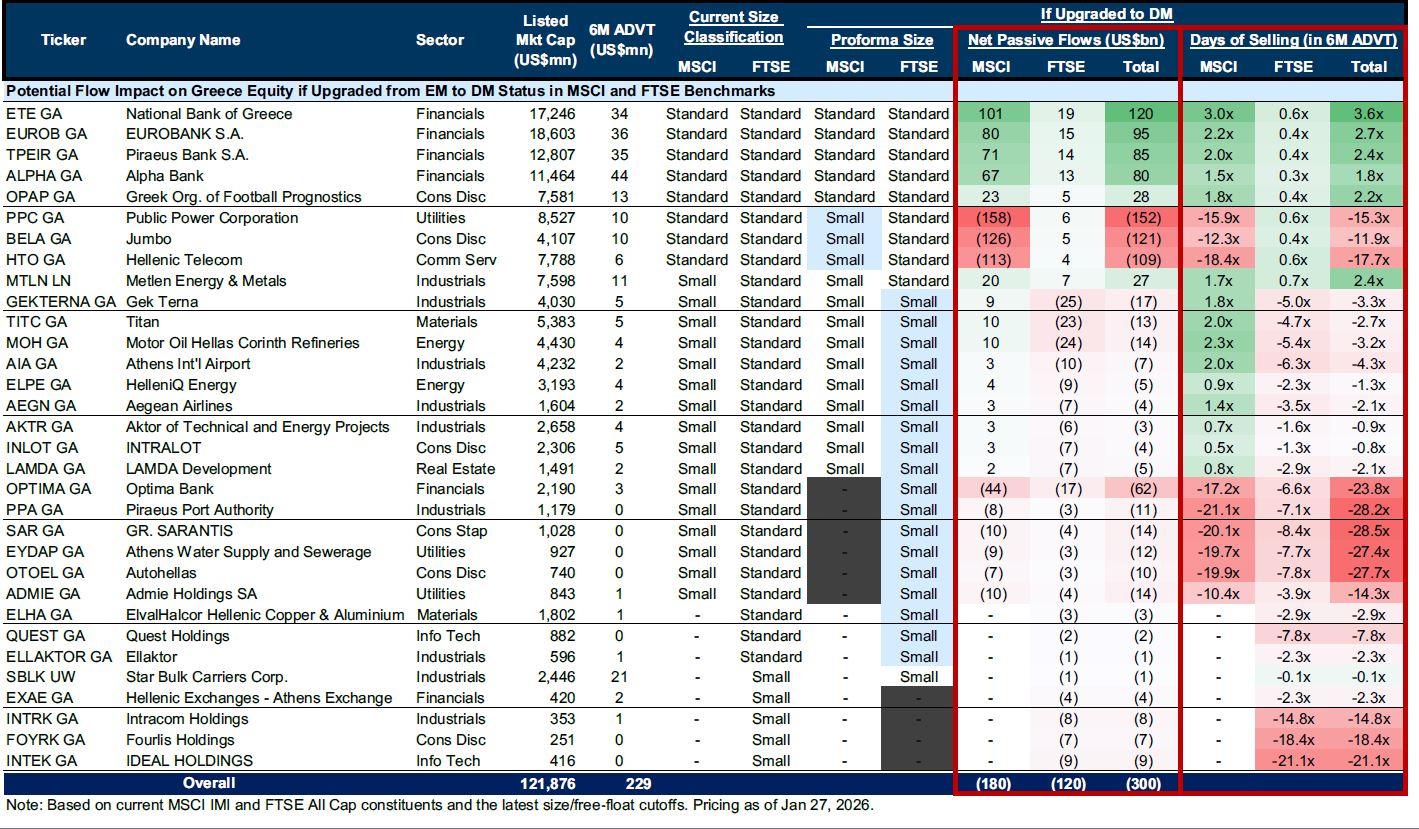The image size is (1419, 829).
Task: Click the Potential Flow Impact title row
Action: tap(390, 91)
